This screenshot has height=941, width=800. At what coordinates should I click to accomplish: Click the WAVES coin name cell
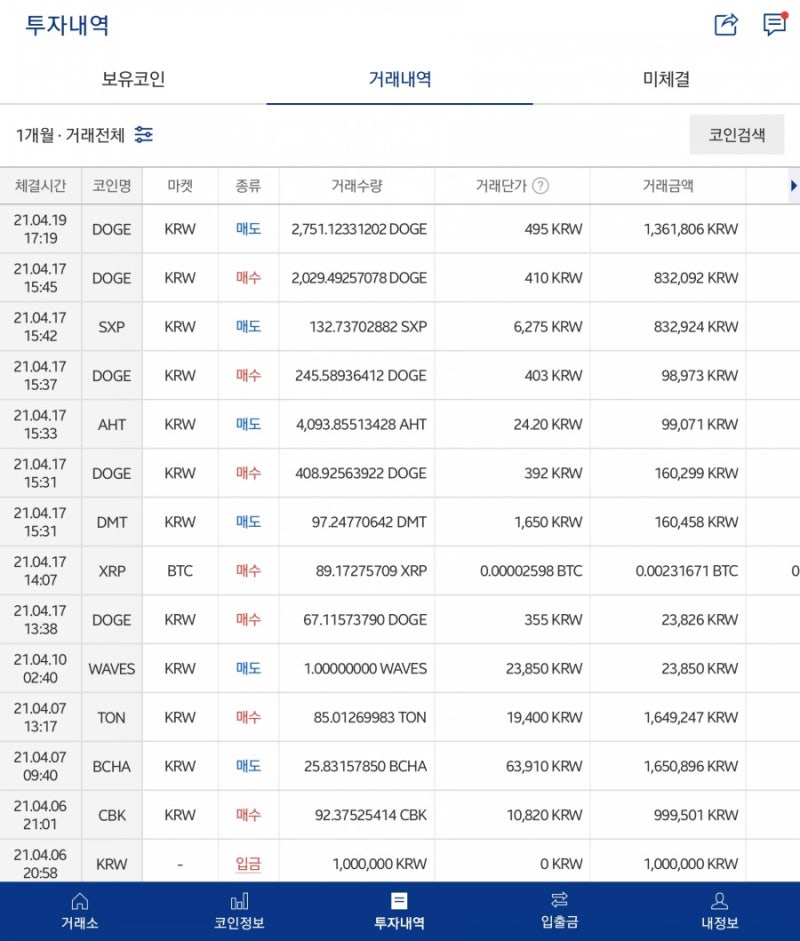(112, 669)
